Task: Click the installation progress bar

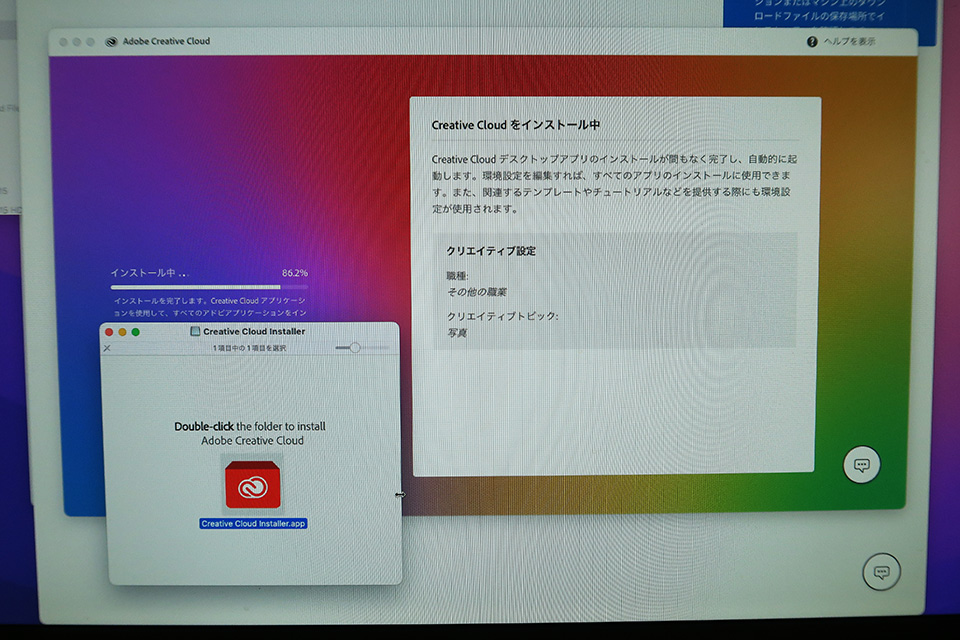Action: [x=209, y=287]
